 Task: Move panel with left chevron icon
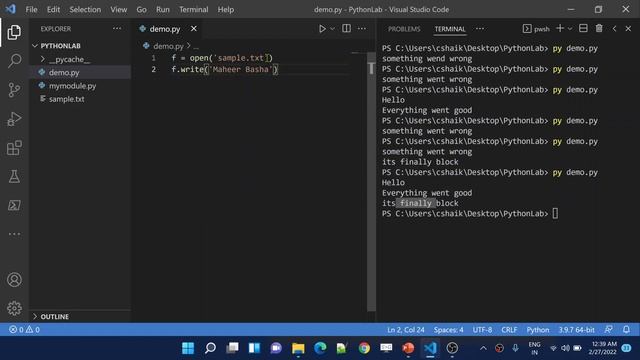click(614, 29)
